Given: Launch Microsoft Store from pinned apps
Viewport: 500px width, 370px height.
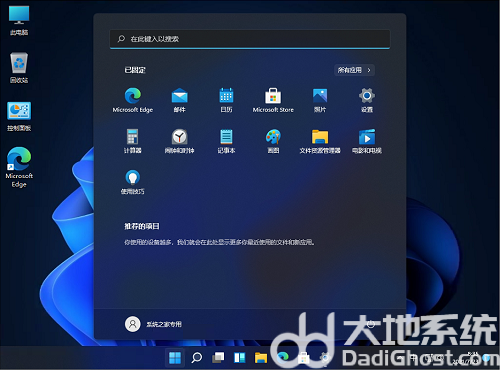Looking at the screenshot, I should click(x=273, y=100).
